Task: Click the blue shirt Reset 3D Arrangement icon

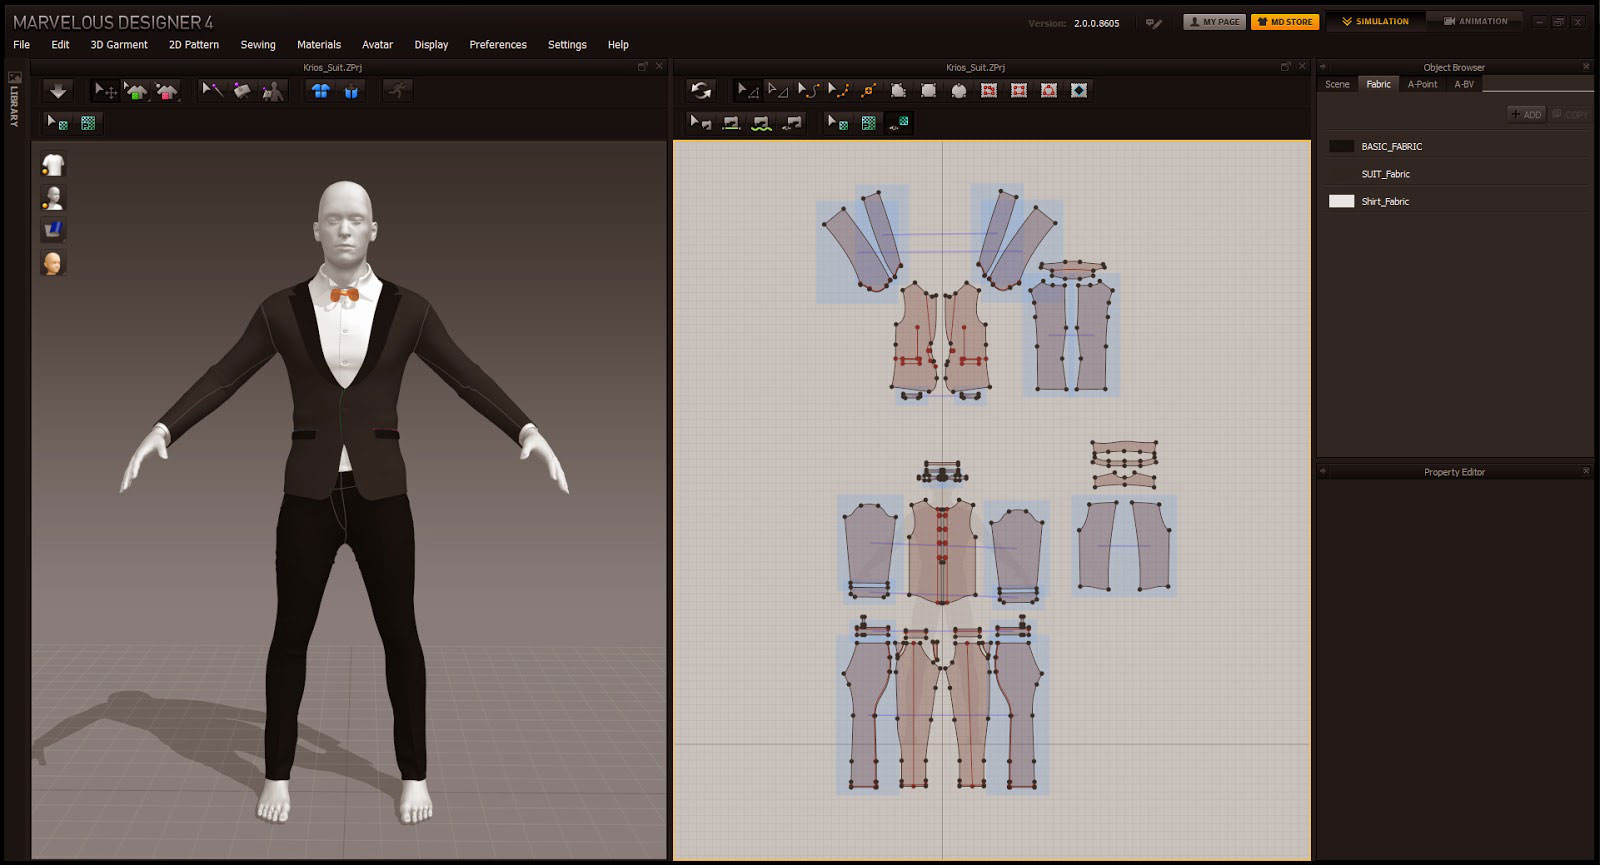Action: point(320,91)
